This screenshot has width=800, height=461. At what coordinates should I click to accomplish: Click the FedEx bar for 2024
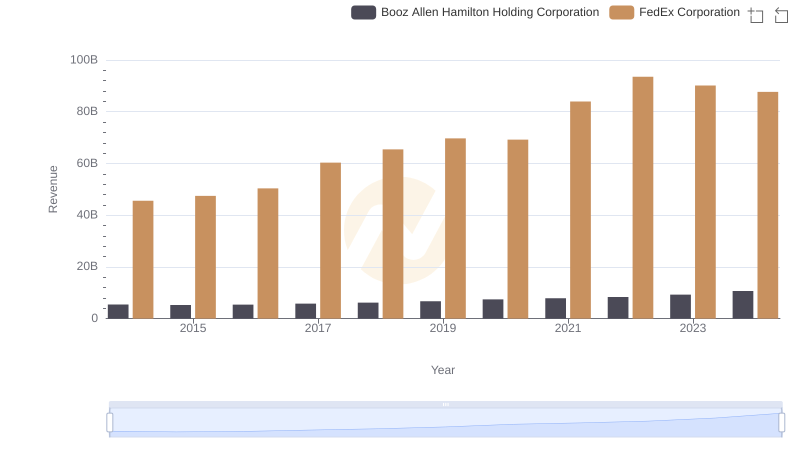tap(768, 206)
